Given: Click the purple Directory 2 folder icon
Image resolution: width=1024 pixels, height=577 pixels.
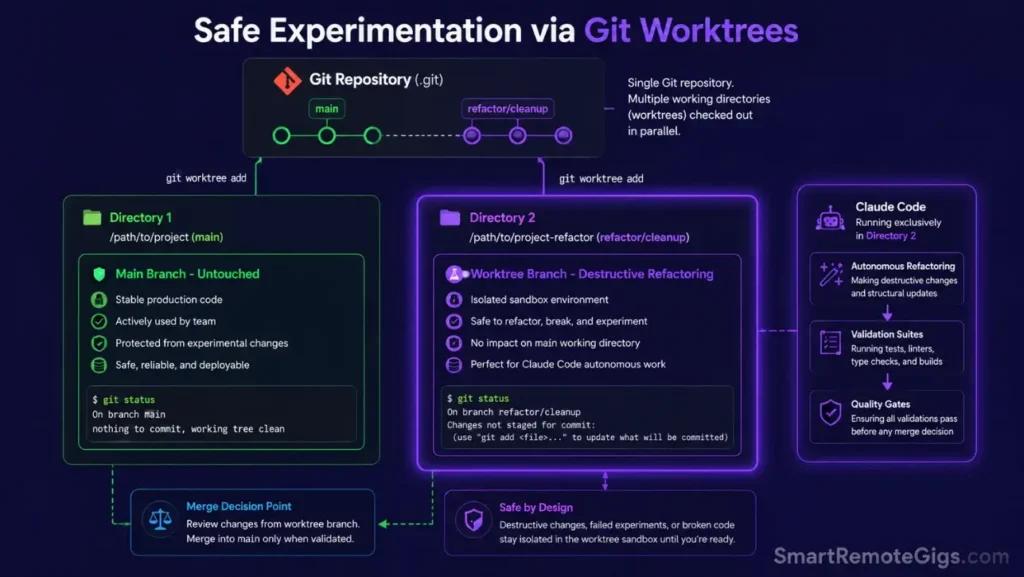Looking at the screenshot, I should (x=450, y=217).
